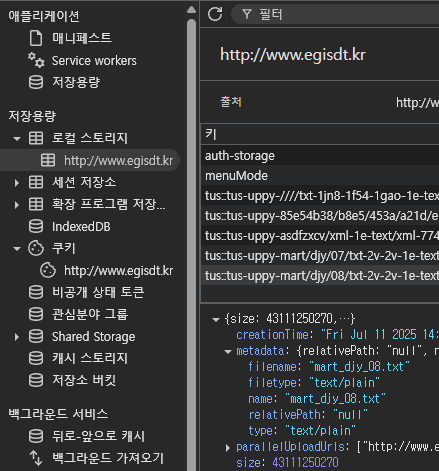Open the cache storage database icon
This screenshot has height=471, width=439.
(36, 358)
